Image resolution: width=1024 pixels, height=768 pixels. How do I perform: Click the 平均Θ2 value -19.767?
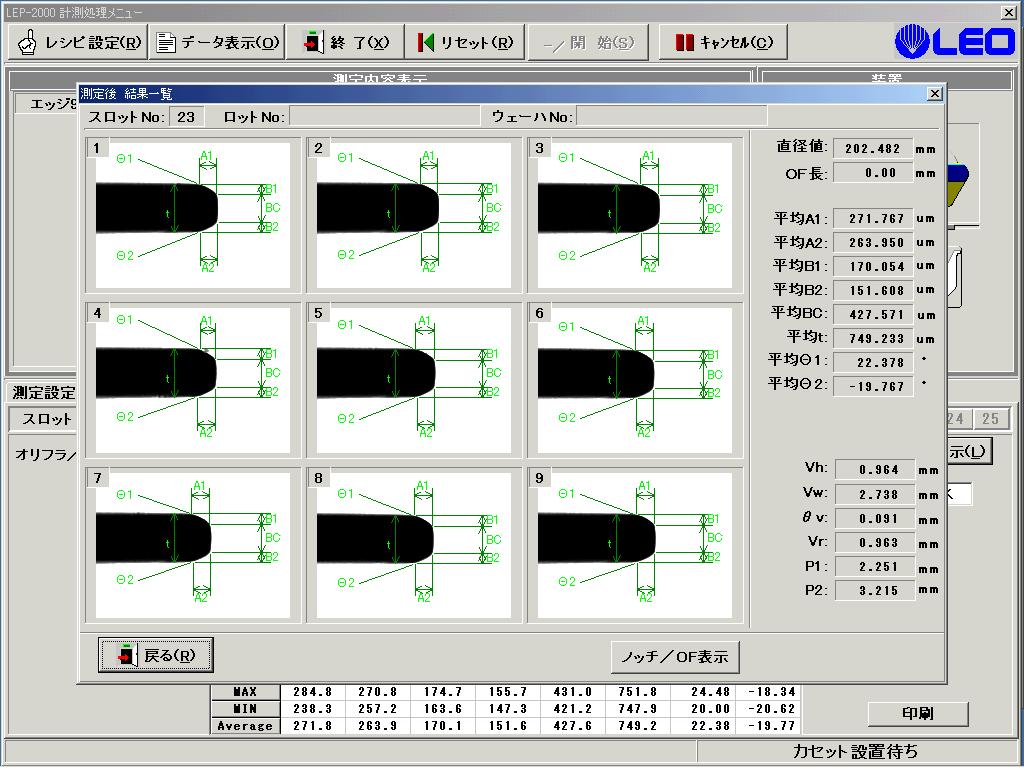pyautogui.click(x=872, y=387)
